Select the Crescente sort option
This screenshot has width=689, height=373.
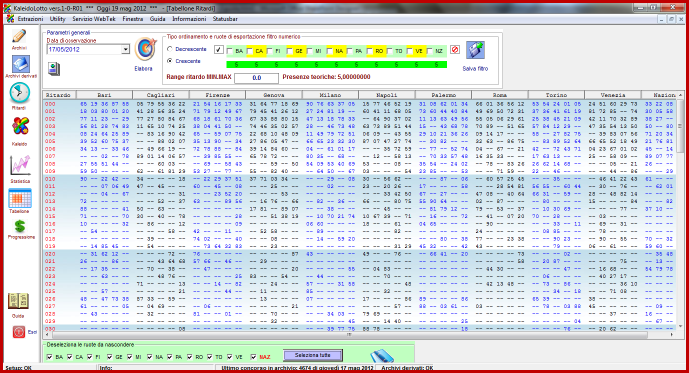click(170, 61)
